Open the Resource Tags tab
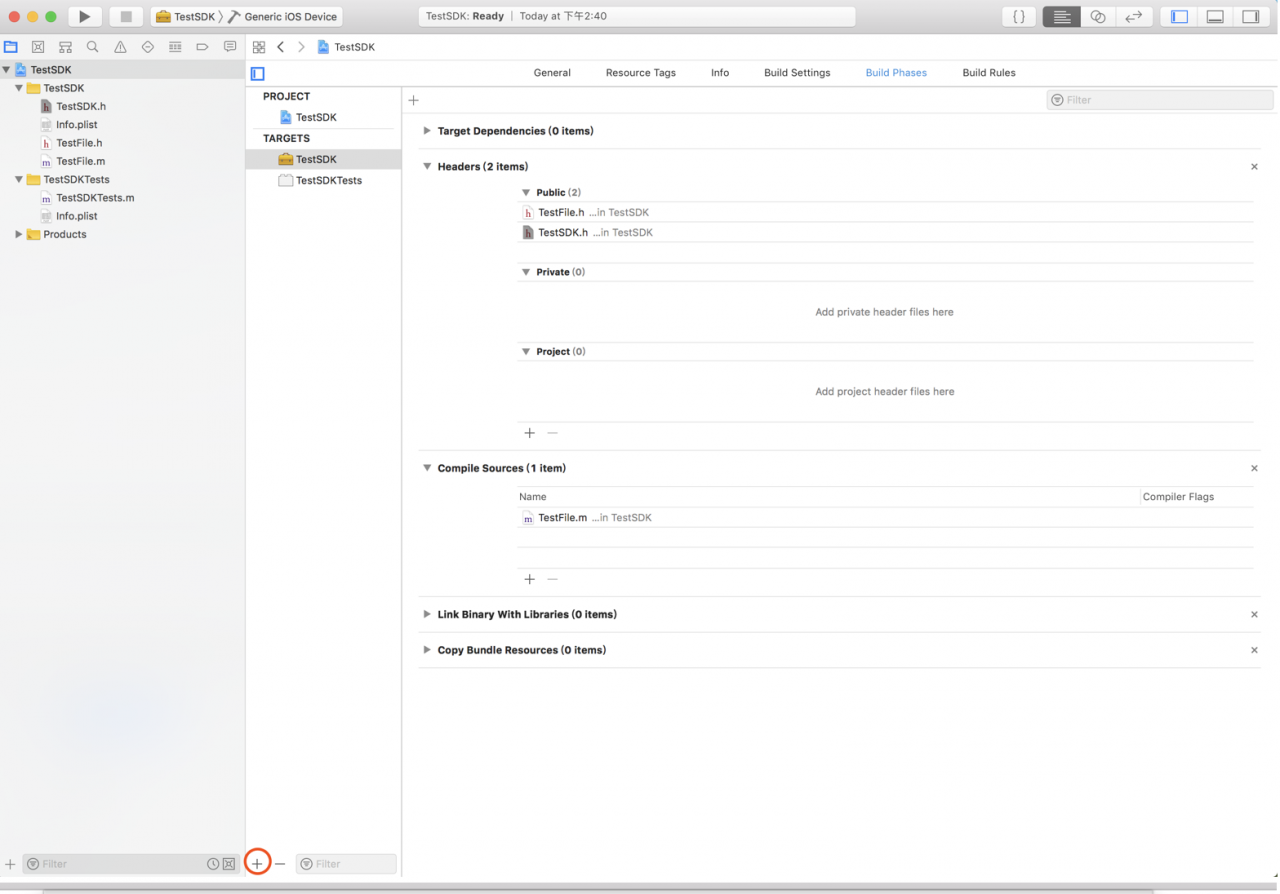Viewport: 1280px width, 894px height. click(641, 73)
